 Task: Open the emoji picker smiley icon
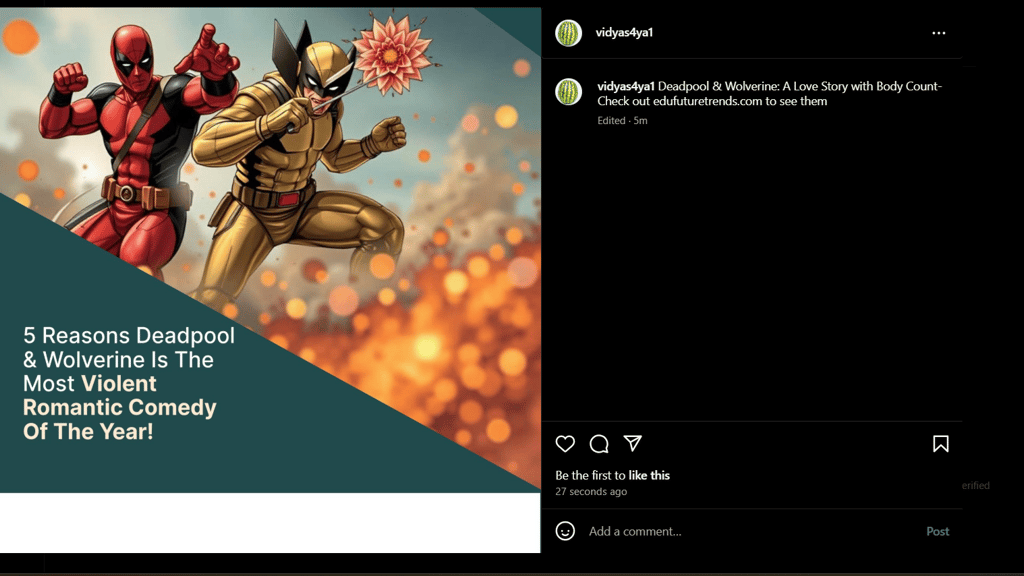tap(565, 531)
